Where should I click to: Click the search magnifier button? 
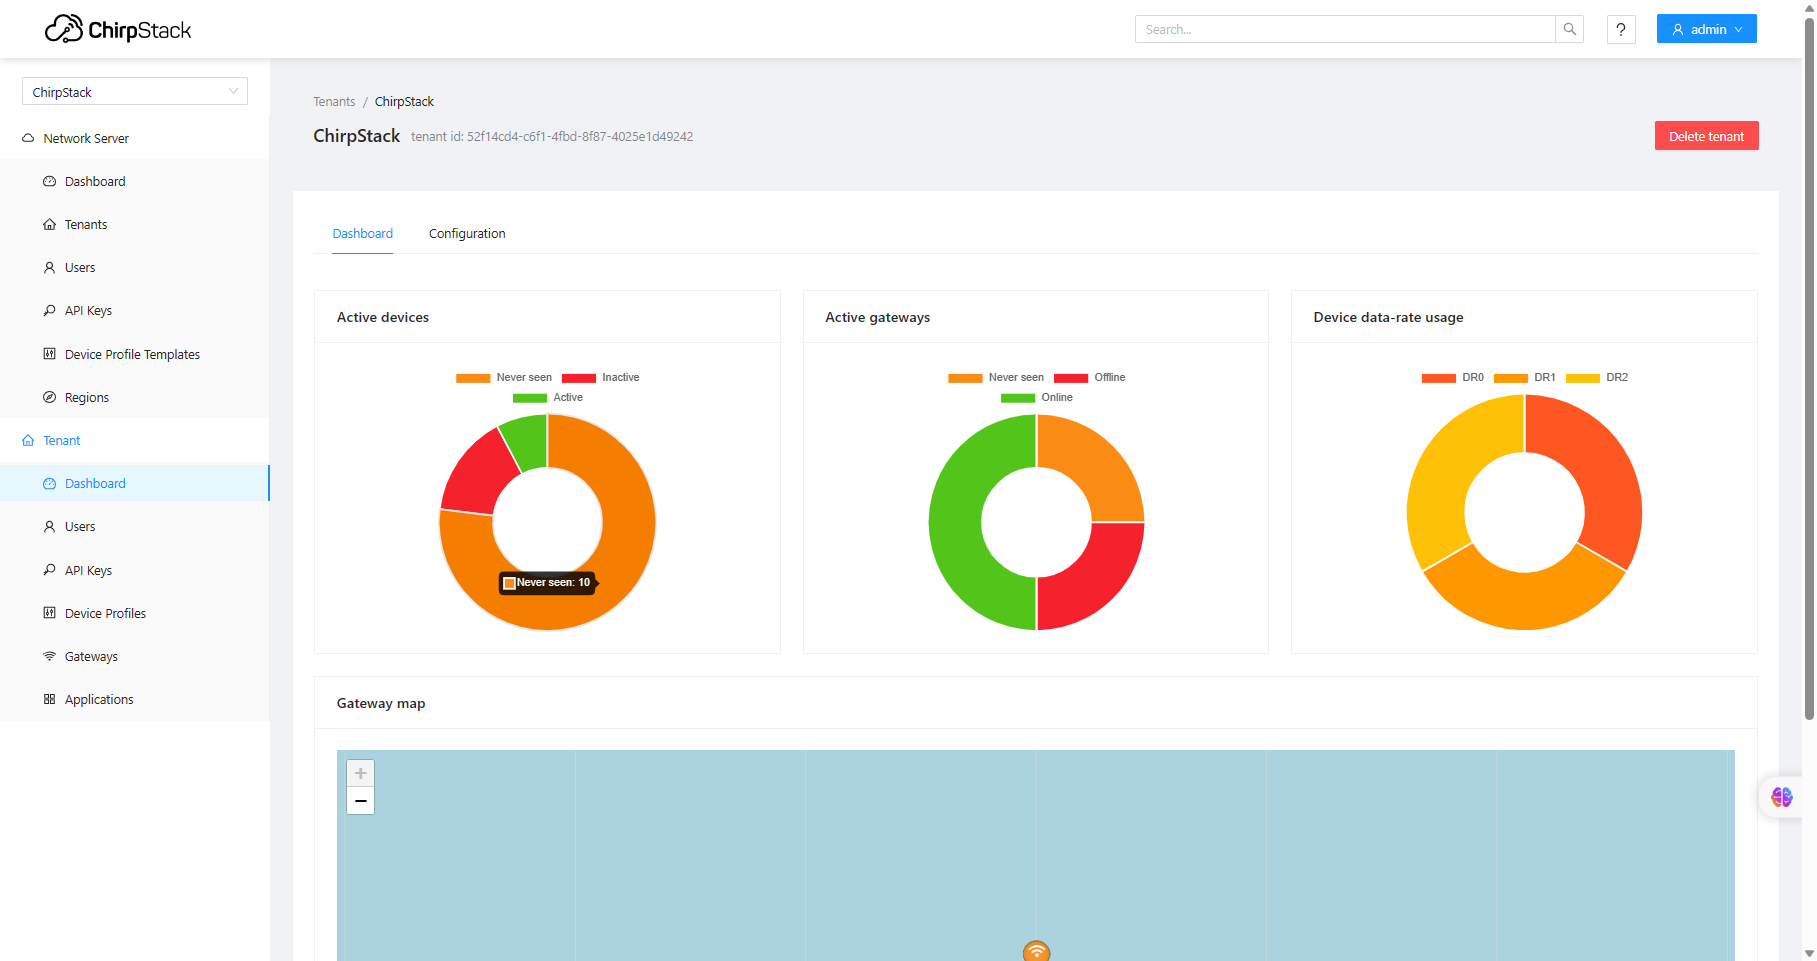tap(1570, 29)
